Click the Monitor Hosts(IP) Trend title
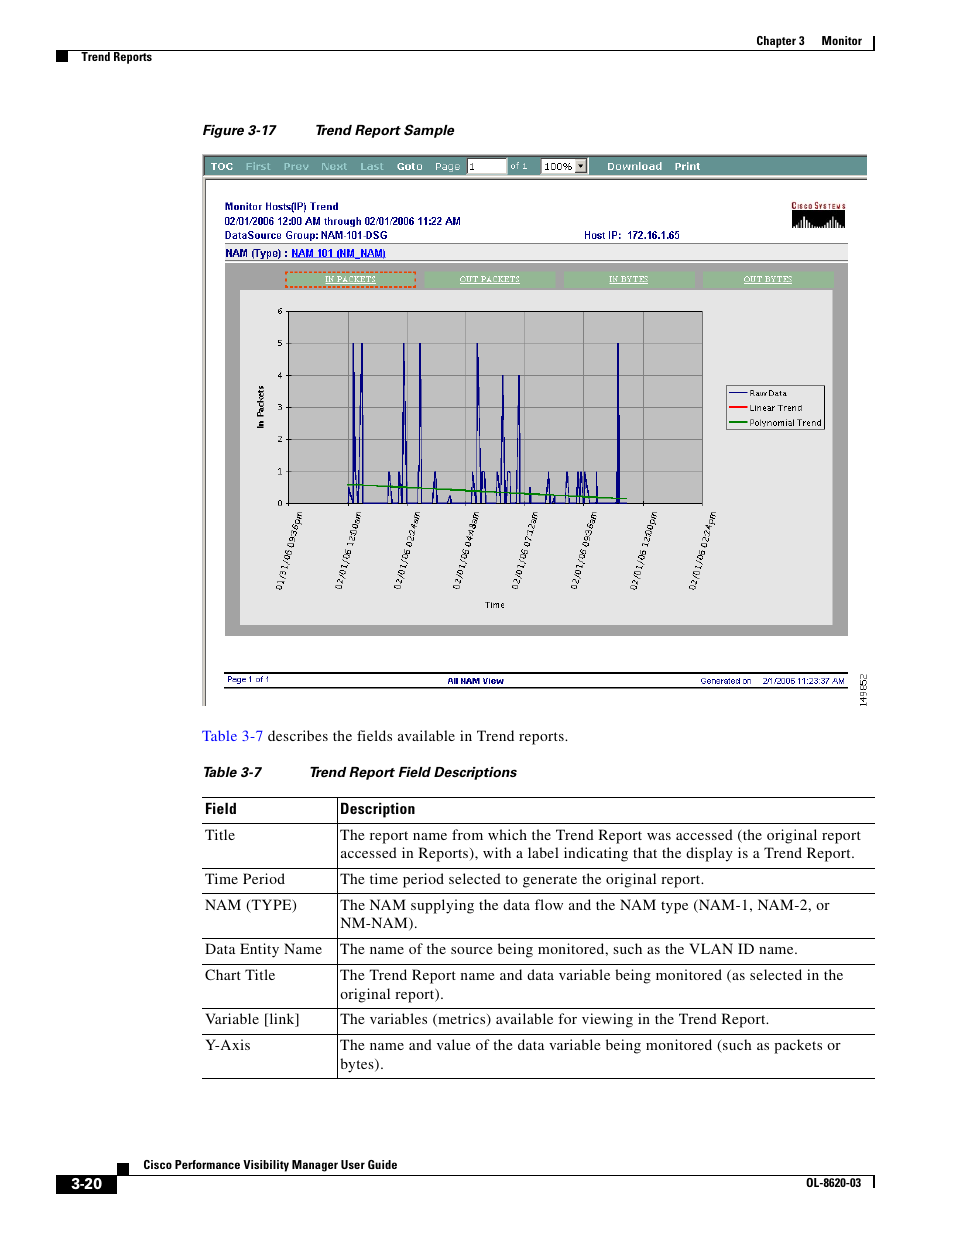The image size is (954, 1235). tap(282, 207)
